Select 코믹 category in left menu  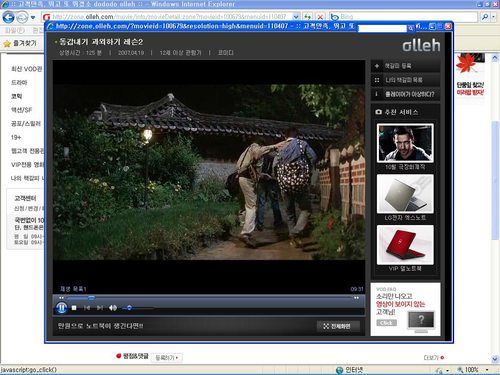pyautogui.click(x=16, y=96)
